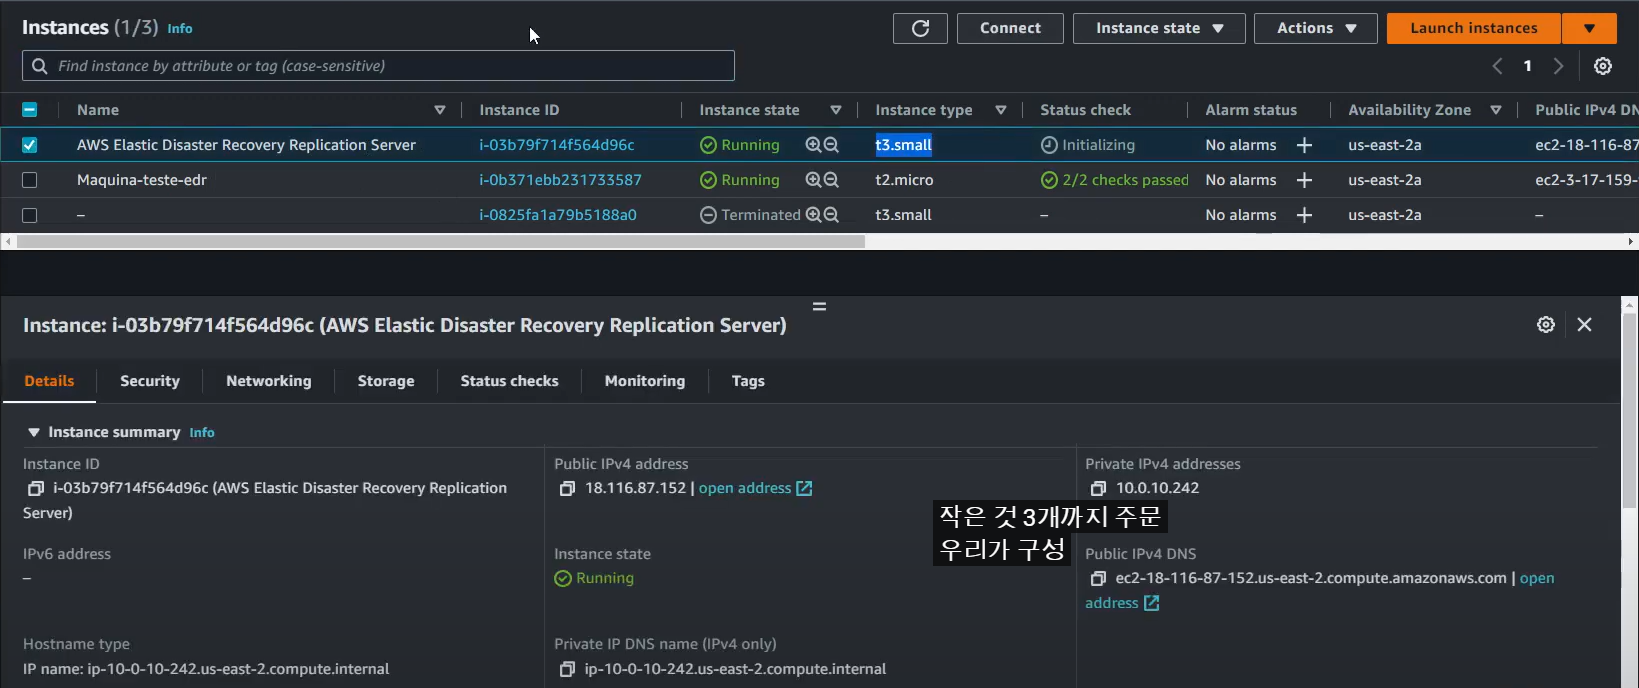Switch to the Status checks tab
This screenshot has width=1639, height=688.
click(509, 381)
